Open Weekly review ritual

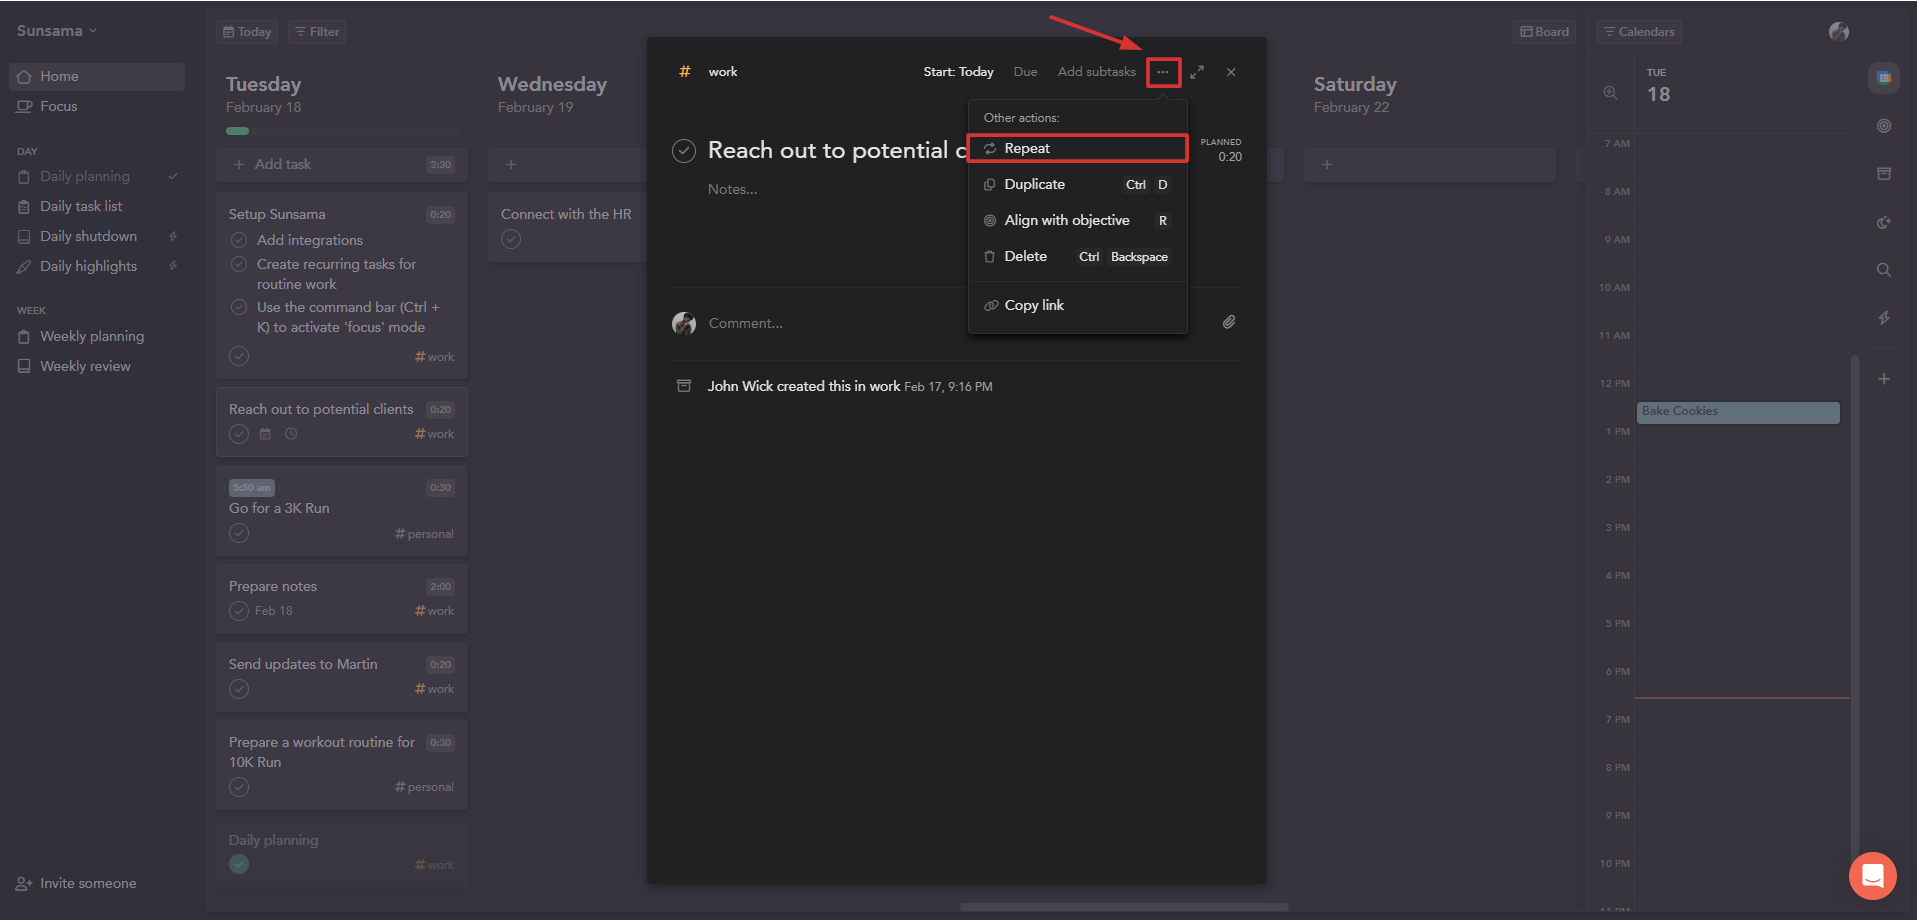97,366
